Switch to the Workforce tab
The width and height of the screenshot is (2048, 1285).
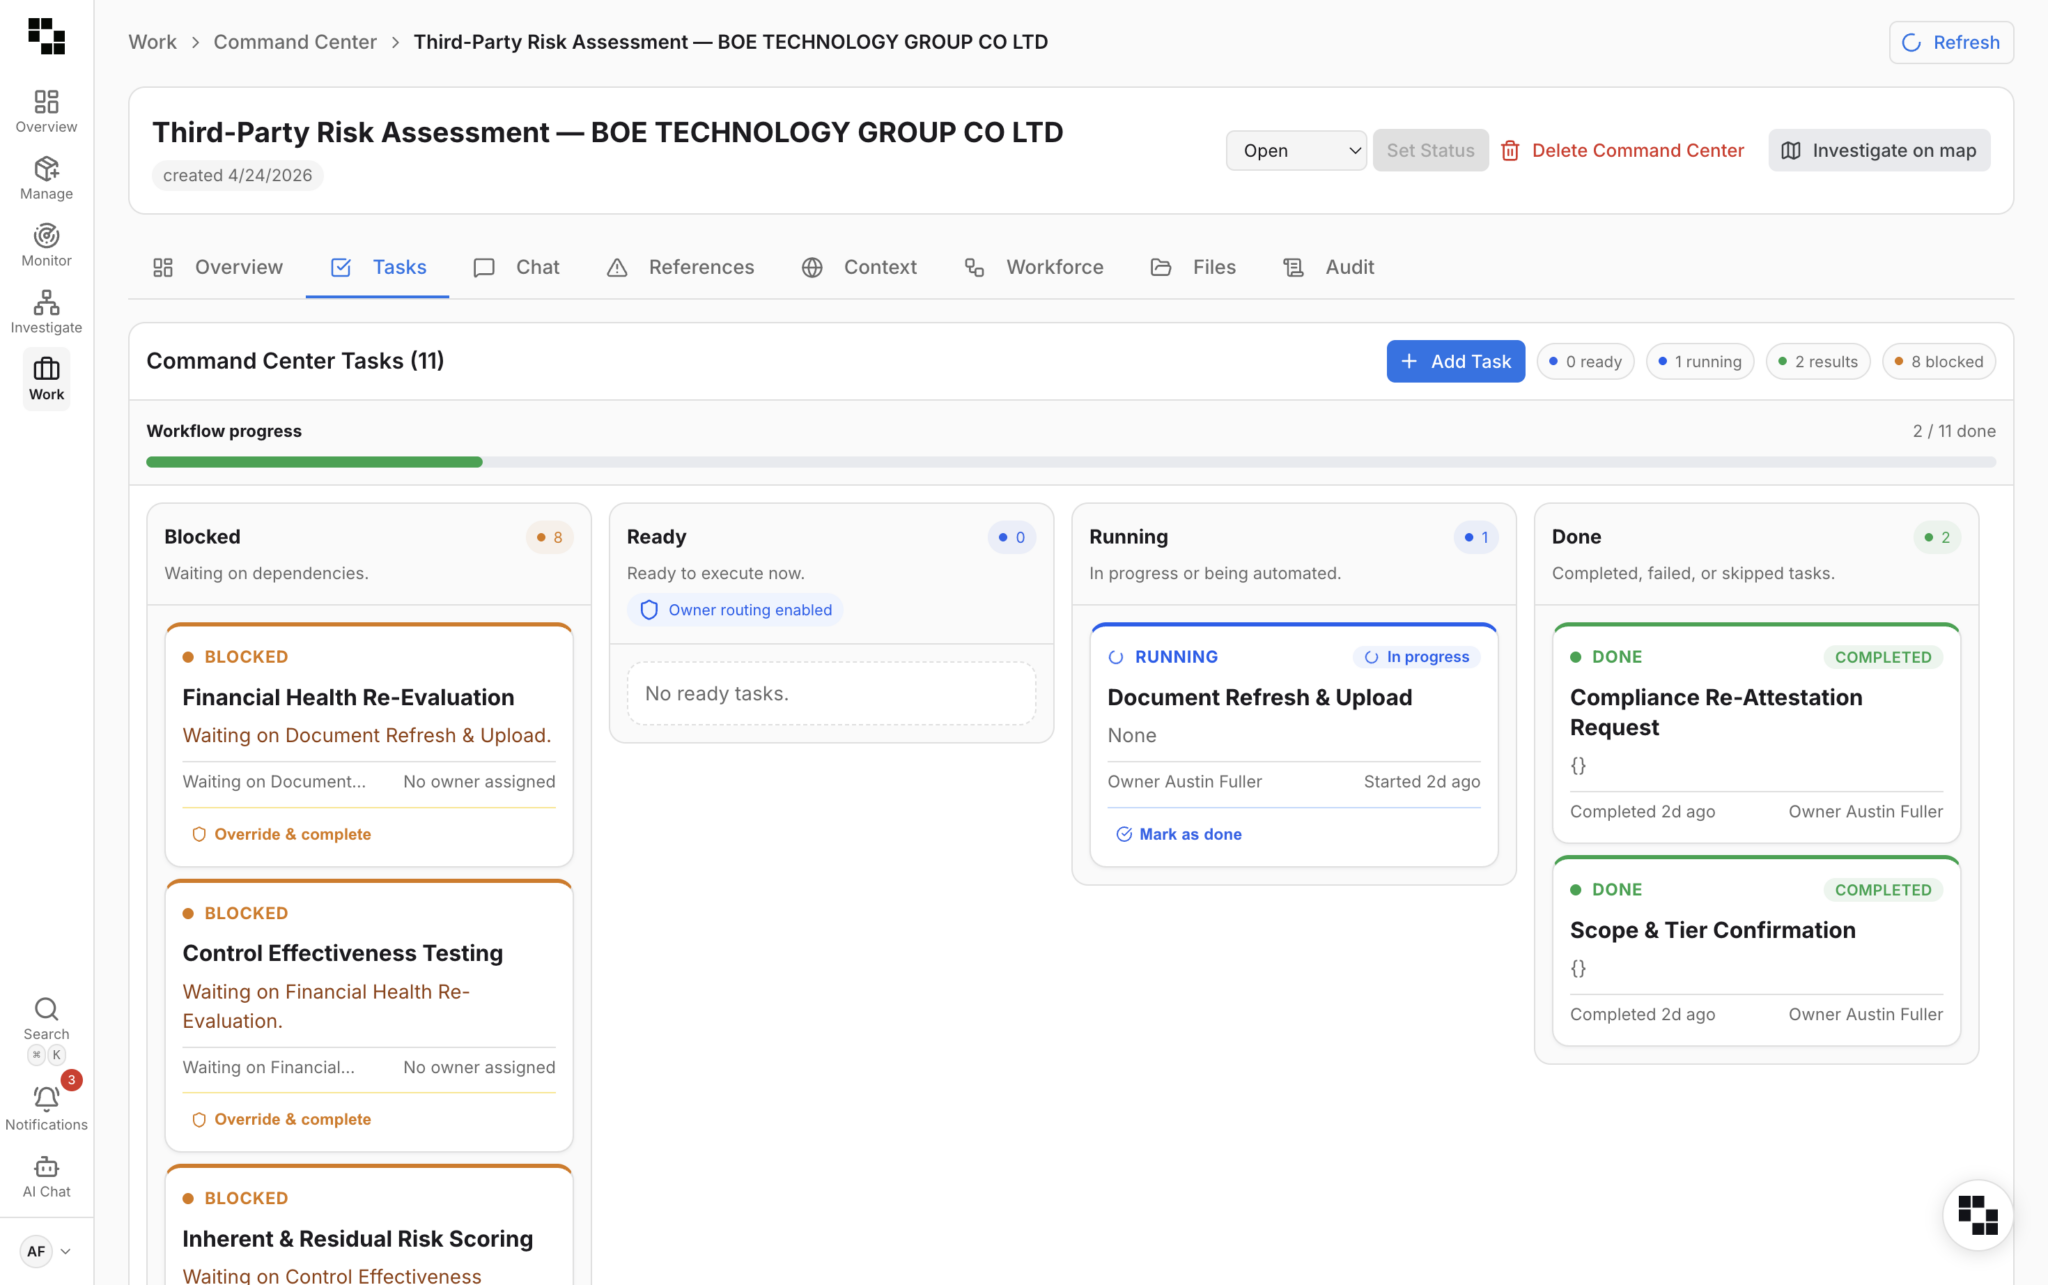[1033, 267]
